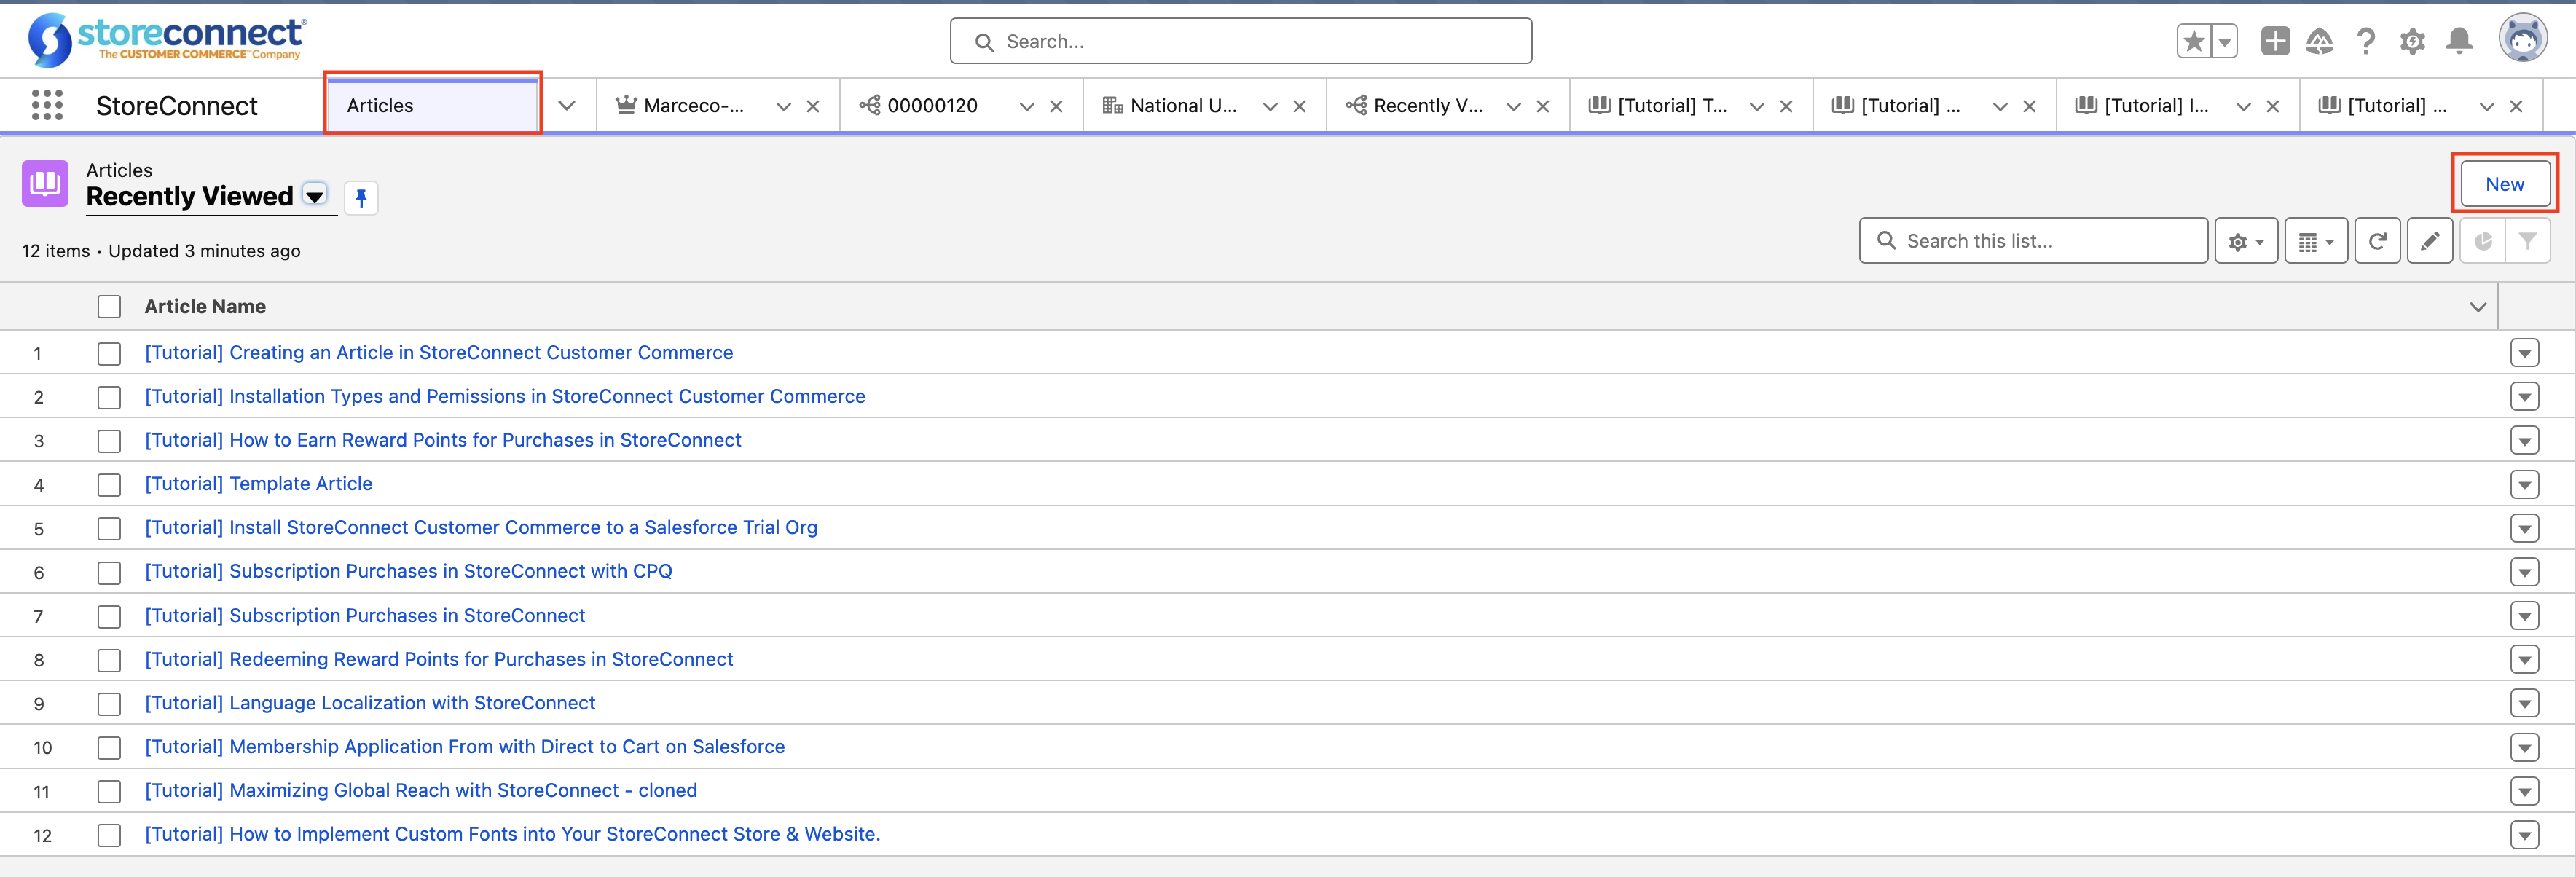Open the List View Controls gear
Screen dimensions: 2576x877
click(2245, 241)
